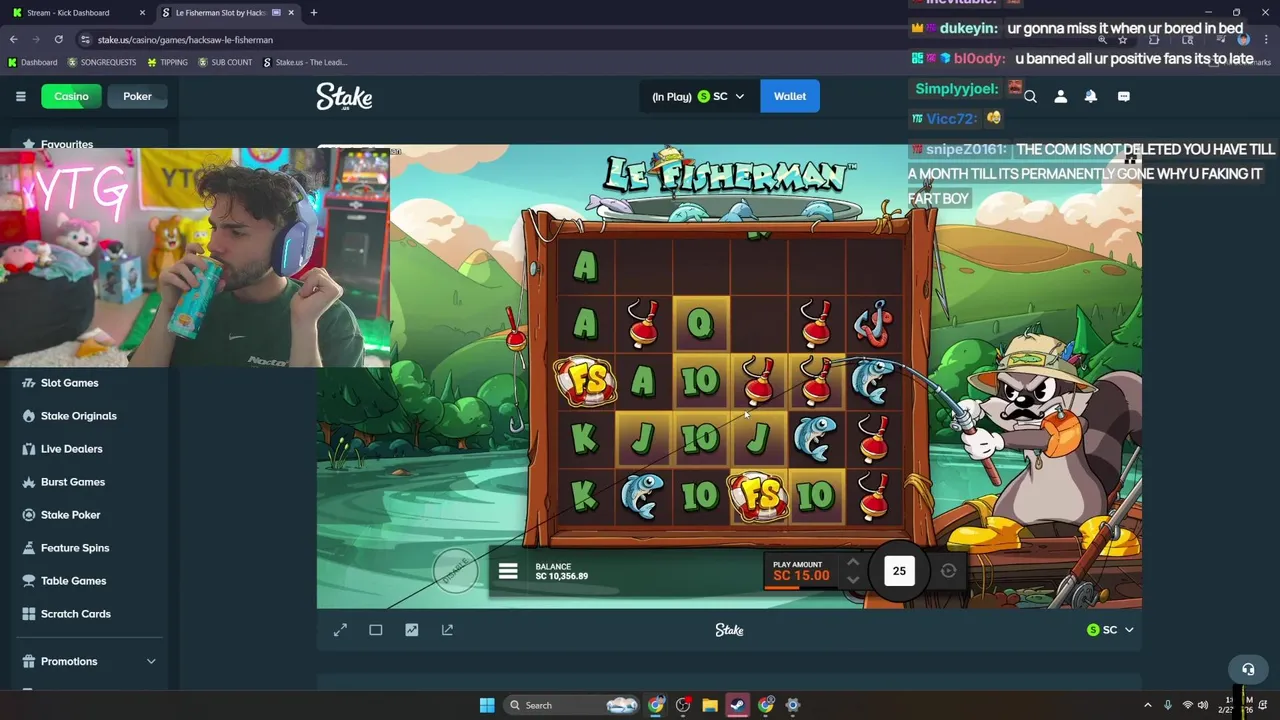Click the Windows taskbar Search box
The height and width of the screenshot is (720, 1280).
[x=571, y=705]
